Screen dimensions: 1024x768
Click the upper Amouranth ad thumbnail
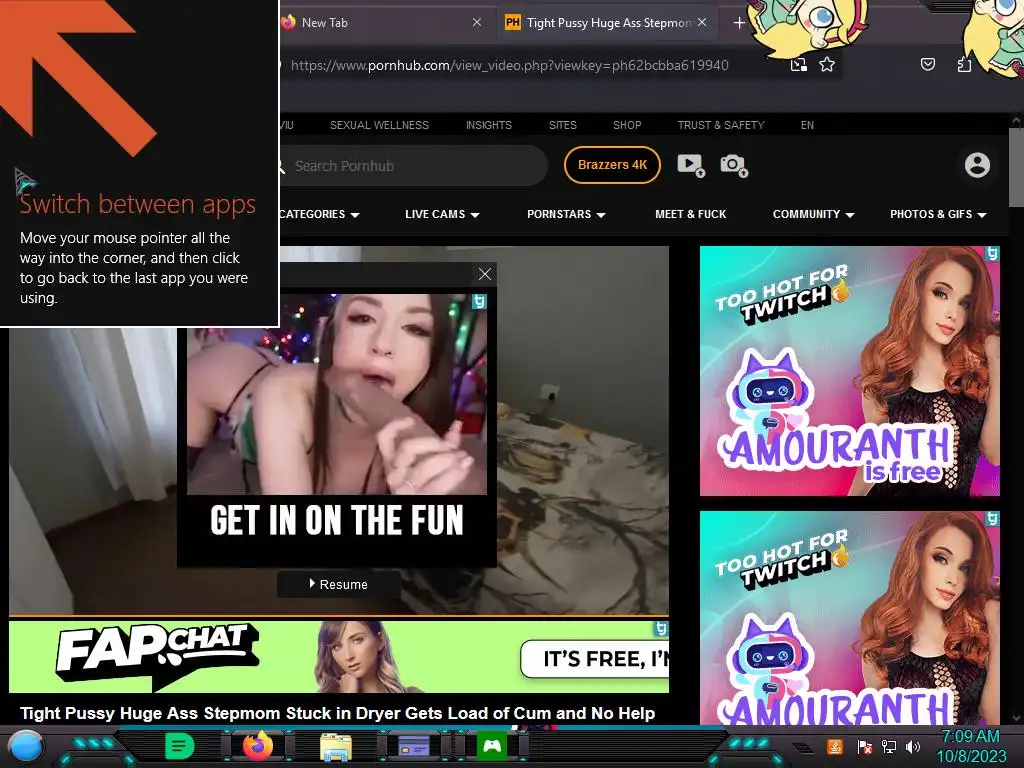pyautogui.click(x=850, y=371)
